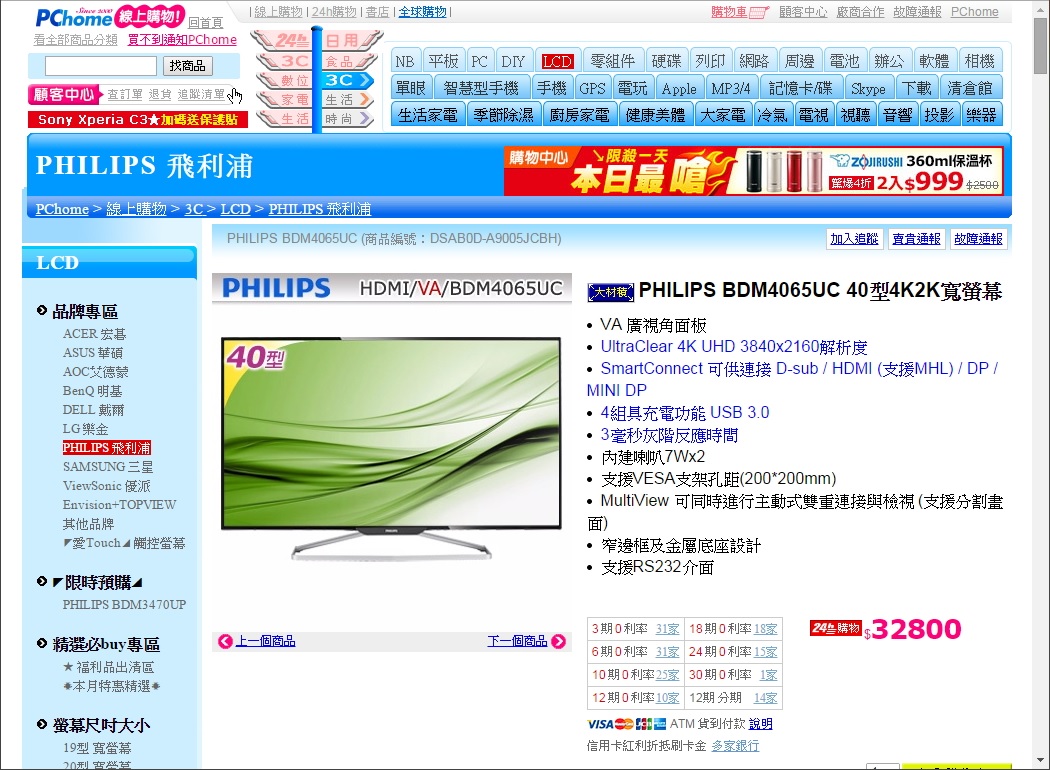Select ViewSonic 優派 brand in sidebar
The image size is (1050, 770).
click(x=106, y=485)
